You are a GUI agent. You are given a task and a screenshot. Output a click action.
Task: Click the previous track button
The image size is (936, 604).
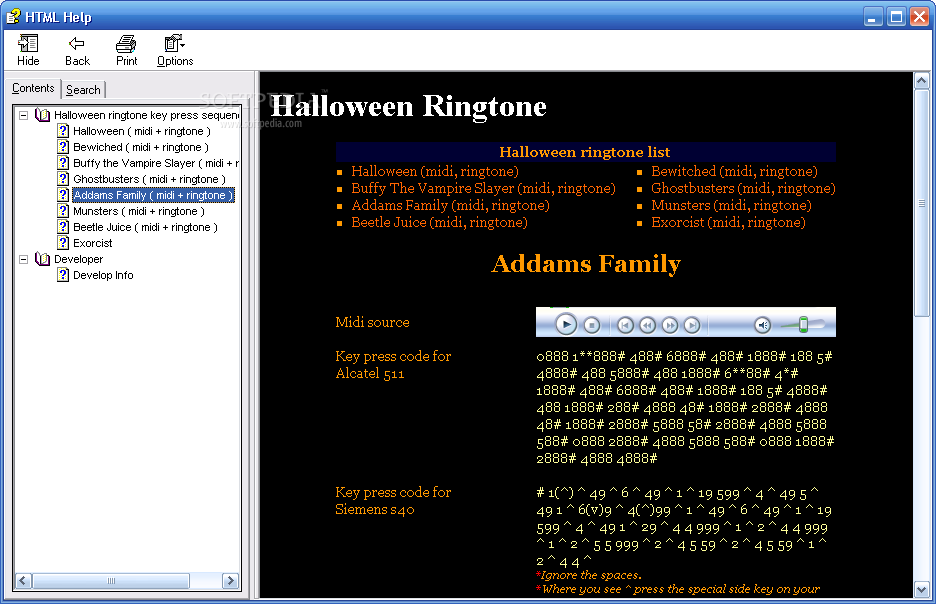pyautogui.click(x=625, y=325)
